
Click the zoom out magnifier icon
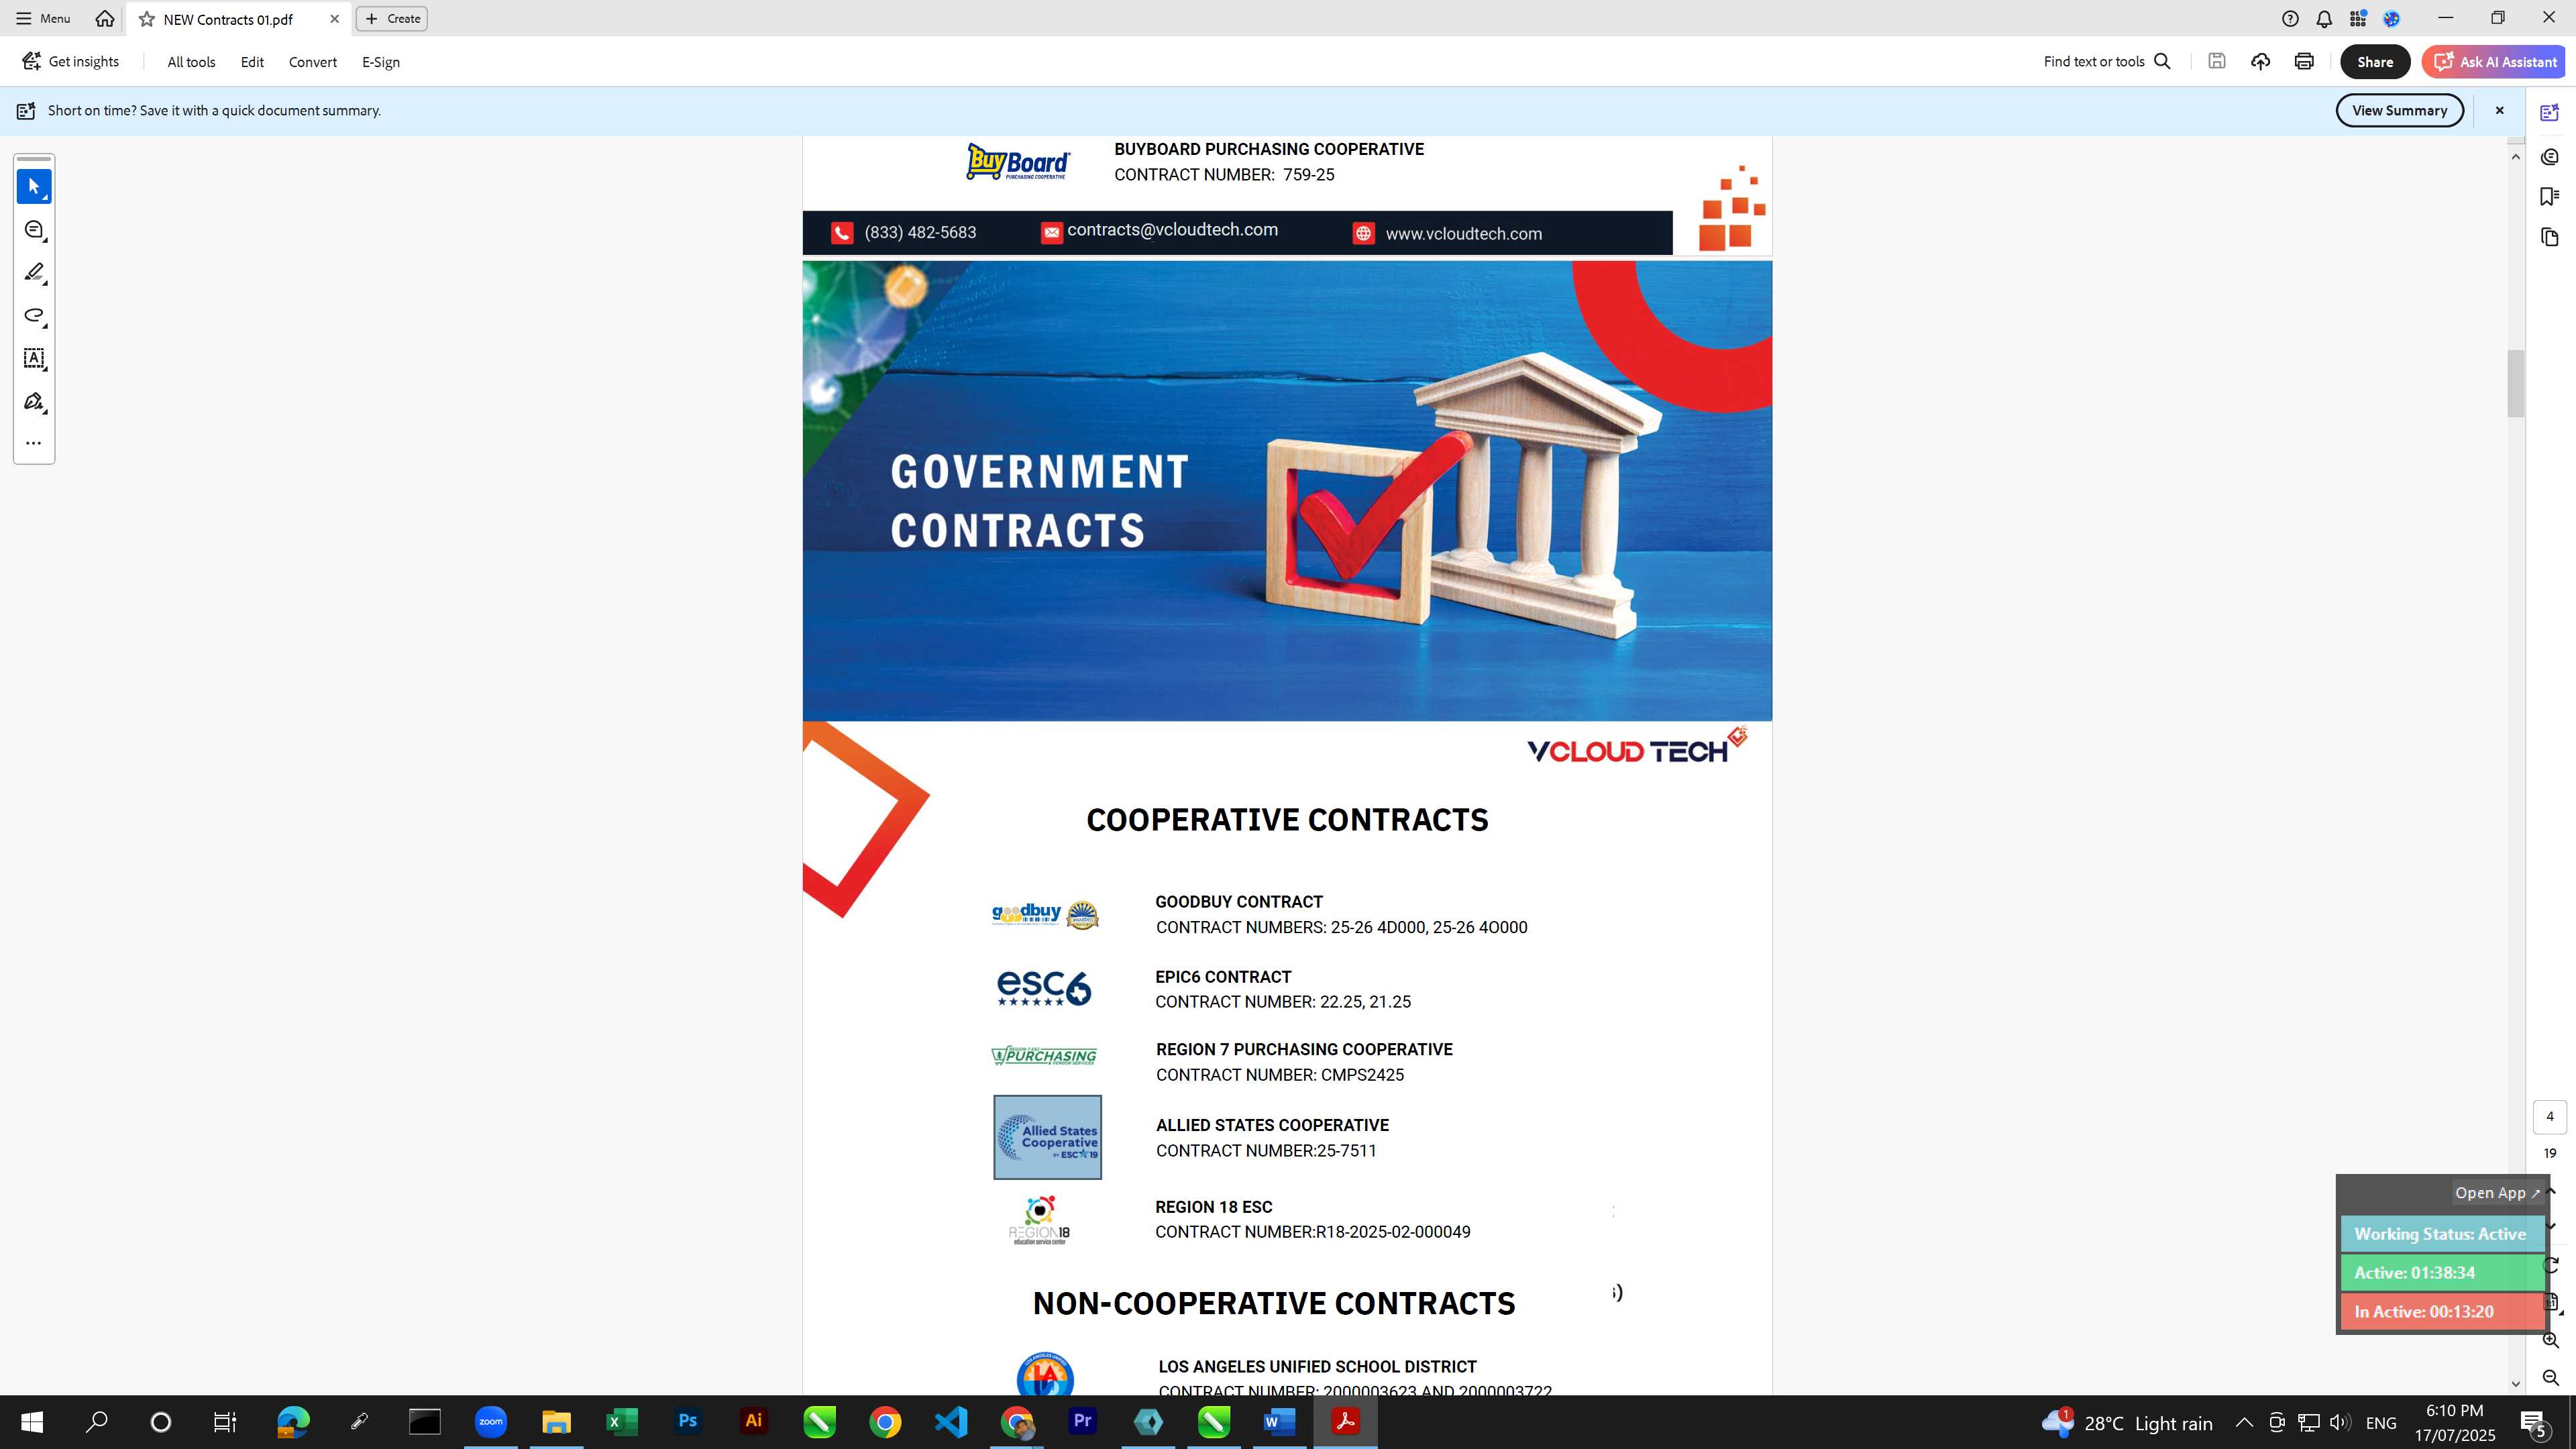[x=2551, y=1378]
